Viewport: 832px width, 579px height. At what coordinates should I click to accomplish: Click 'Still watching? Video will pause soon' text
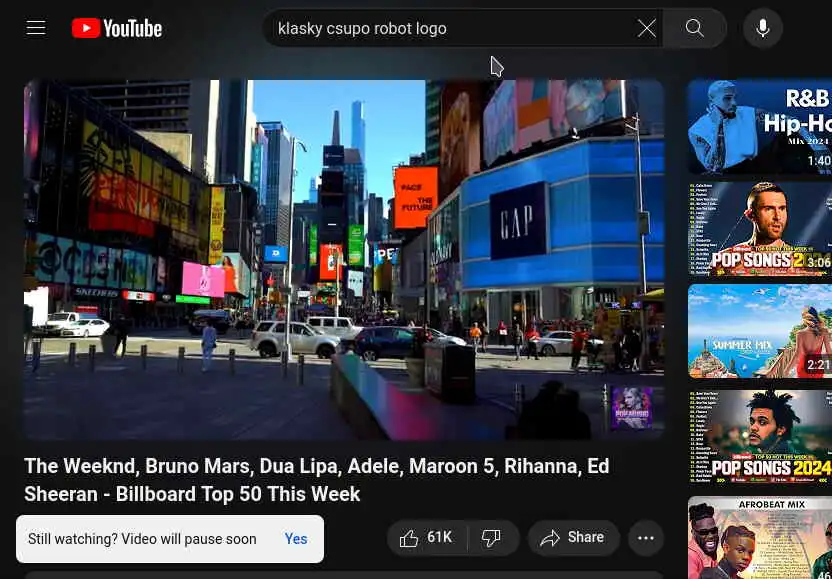tap(142, 539)
